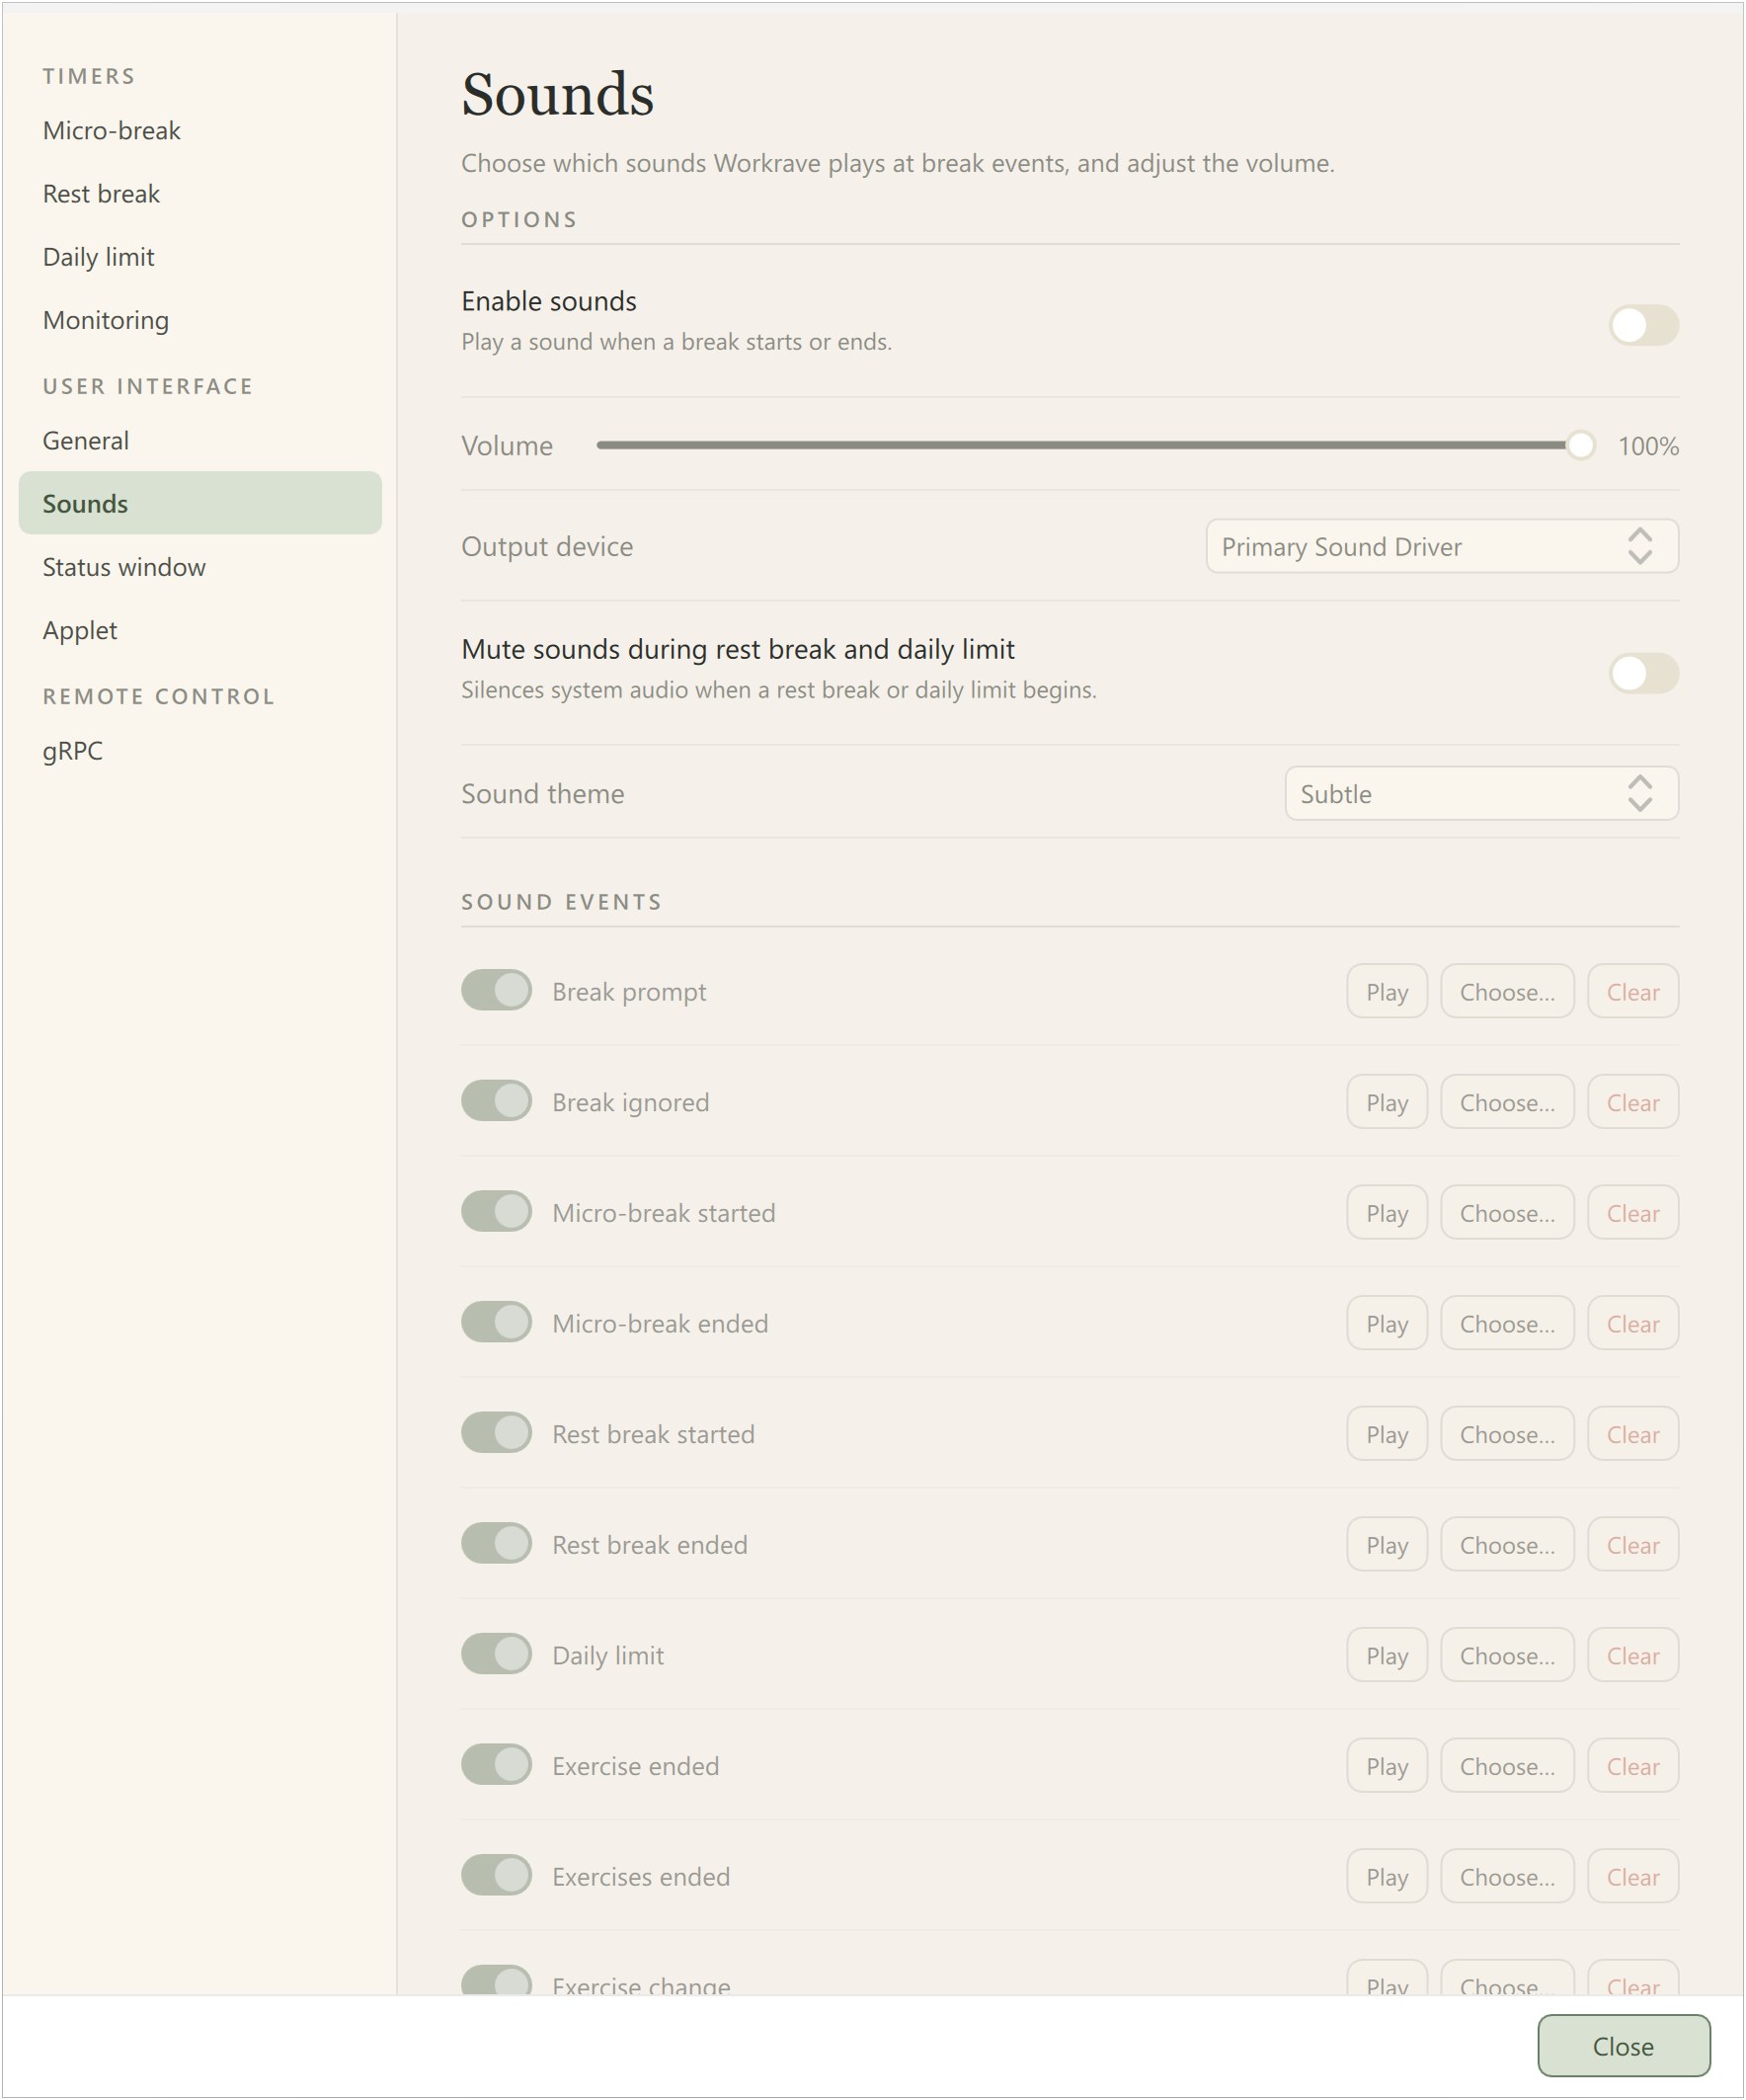Viewport: 1746px width, 2100px height.
Task: Open the Monitoring section
Action: tap(200, 320)
